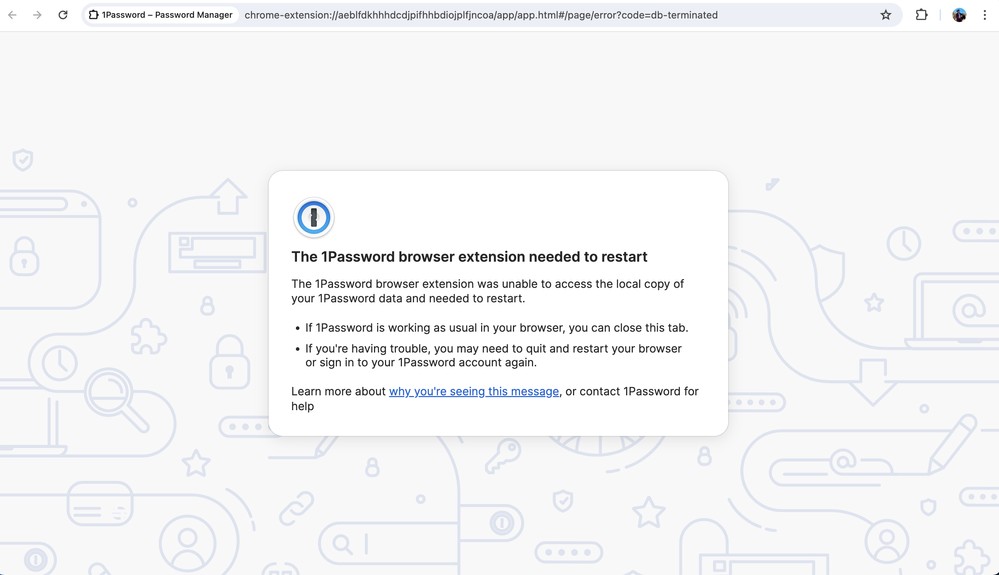Click the bullet about restarting your browser
999x575 pixels.
(x=493, y=355)
